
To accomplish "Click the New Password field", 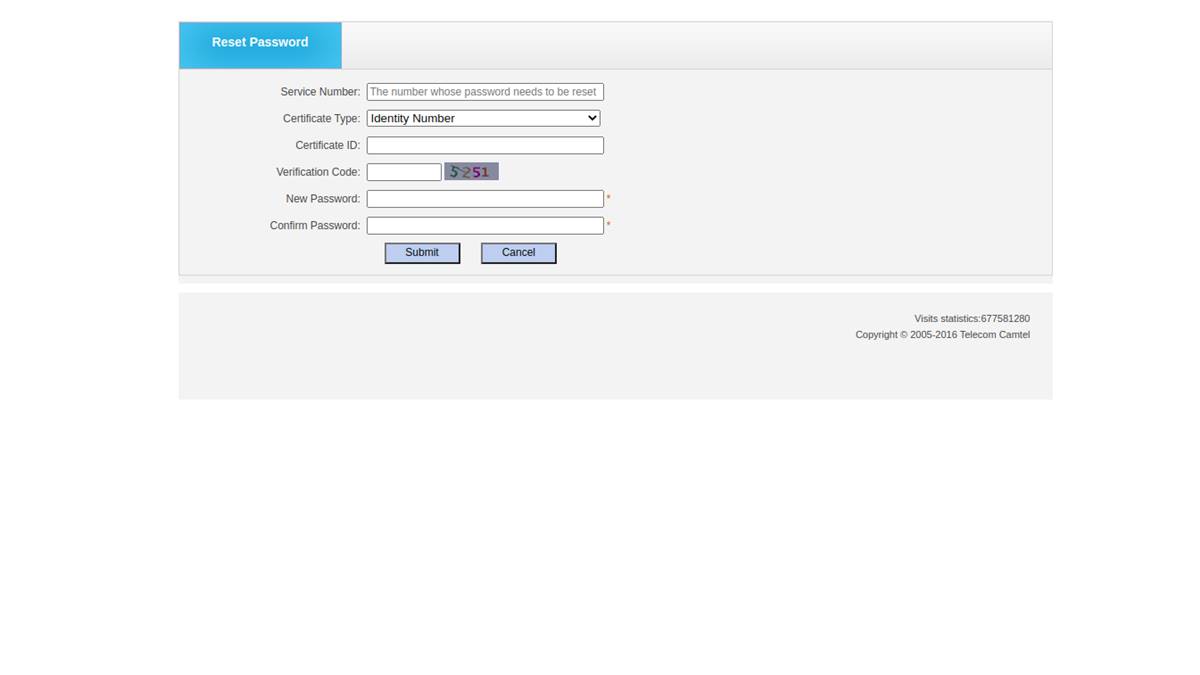I will [484, 198].
